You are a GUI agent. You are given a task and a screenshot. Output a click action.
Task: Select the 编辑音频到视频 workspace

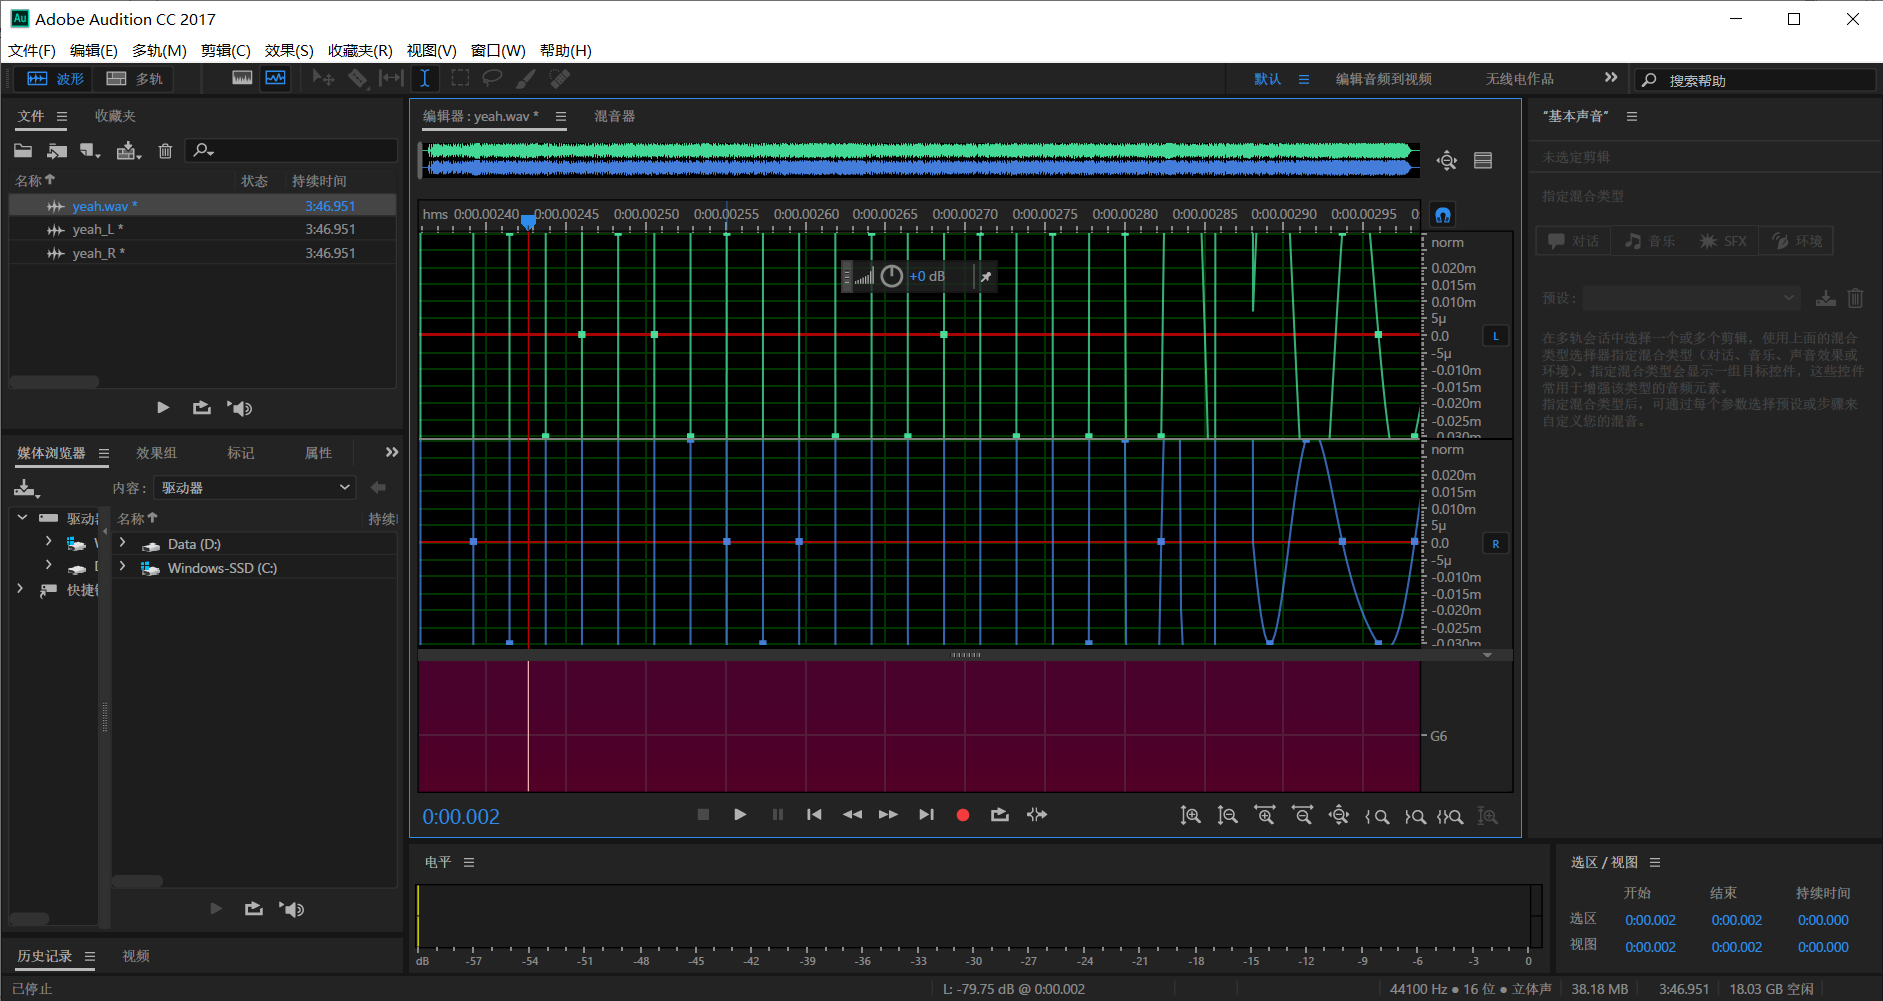pyautogui.click(x=1383, y=79)
